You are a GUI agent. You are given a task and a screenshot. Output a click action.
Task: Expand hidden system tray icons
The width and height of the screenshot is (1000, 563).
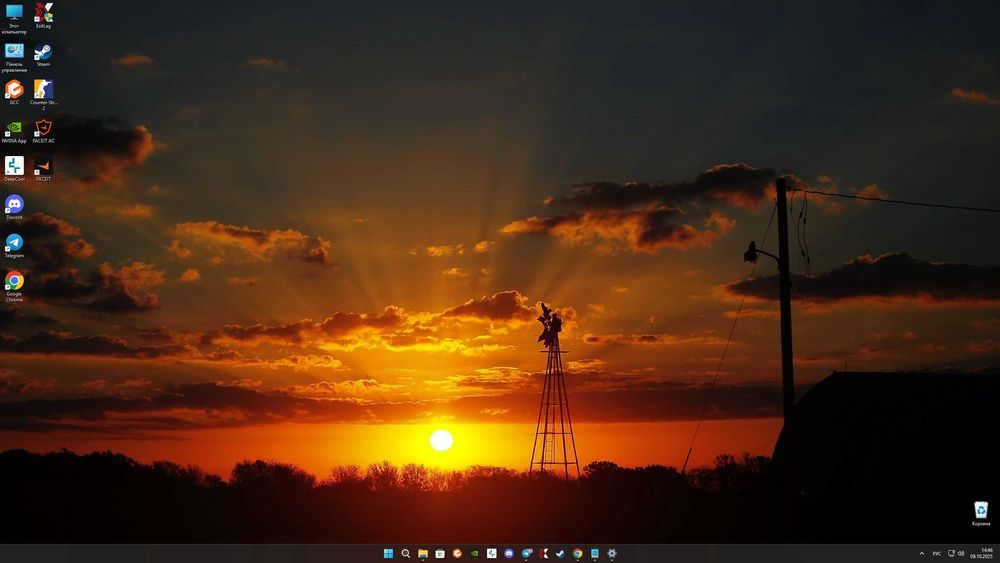(921, 553)
